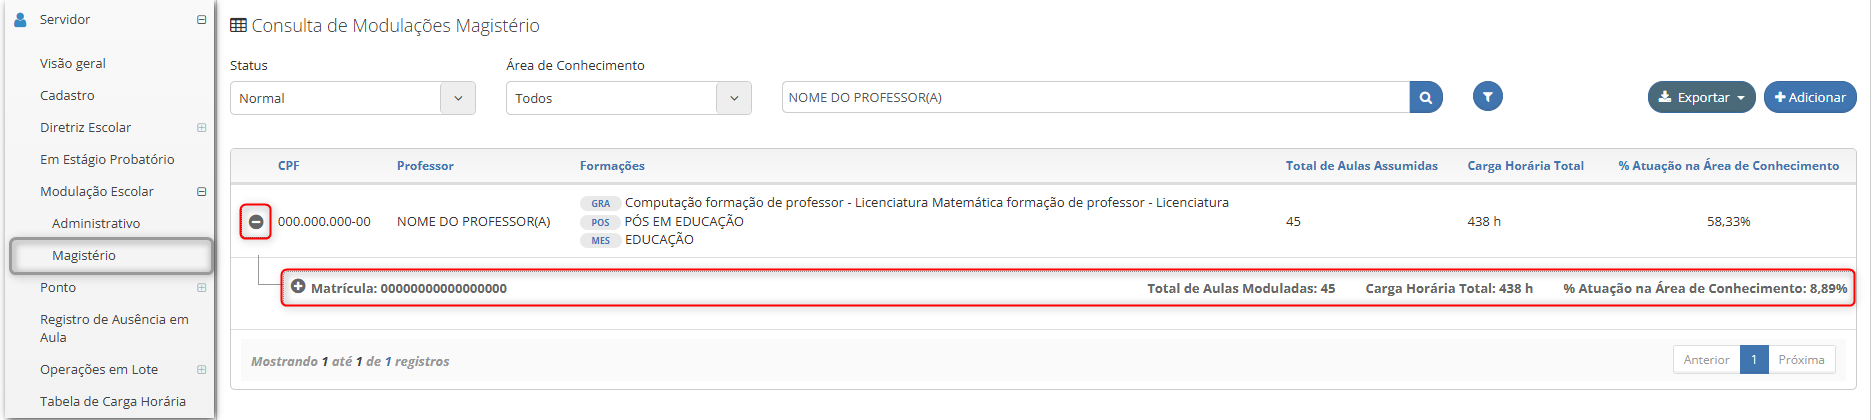The height and width of the screenshot is (420, 1872).
Task: Click the Adicionar button
Action: [x=1809, y=97]
